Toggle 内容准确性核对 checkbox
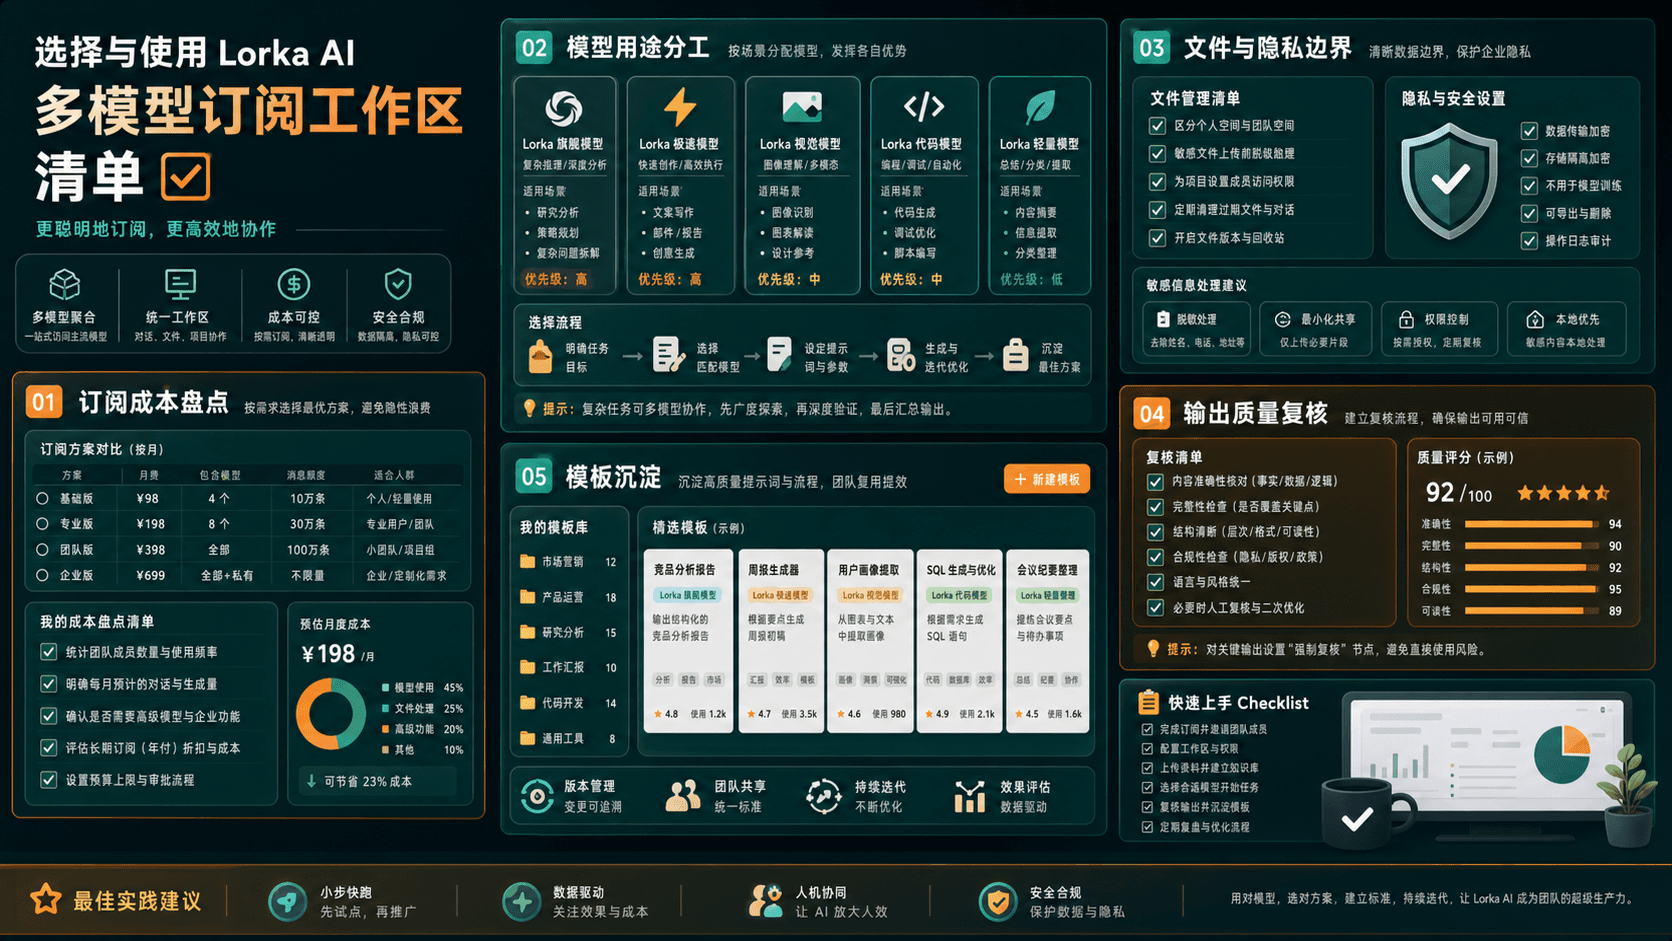This screenshot has height=941, width=1672. pyautogui.click(x=1155, y=481)
